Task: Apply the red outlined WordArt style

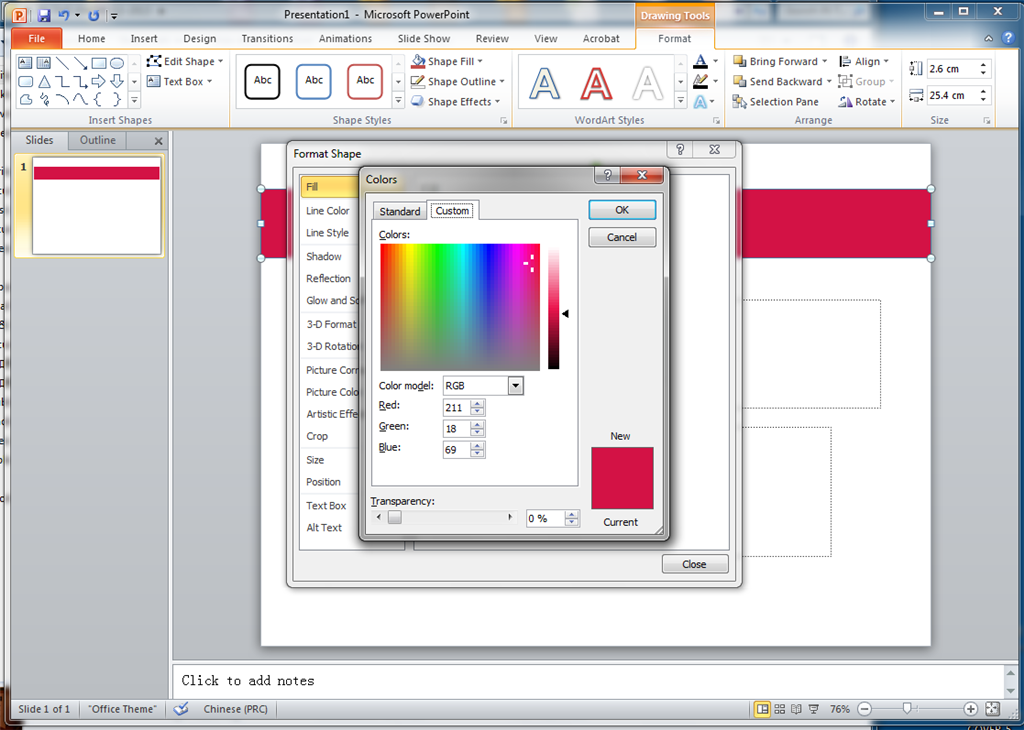Action: (x=596, y=83)
